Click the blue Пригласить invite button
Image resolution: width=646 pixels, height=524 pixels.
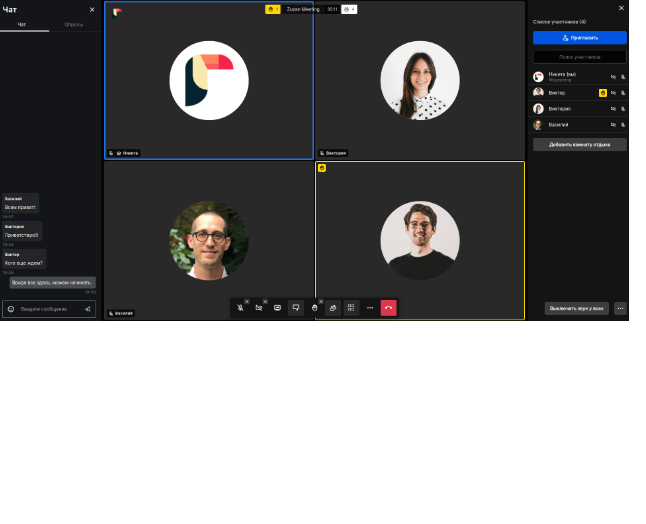[x=580, y=38]
